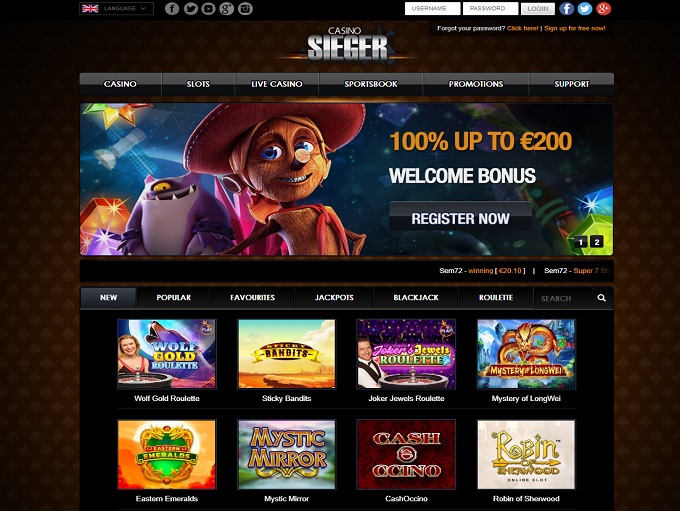Click the Register Now button

461,216
